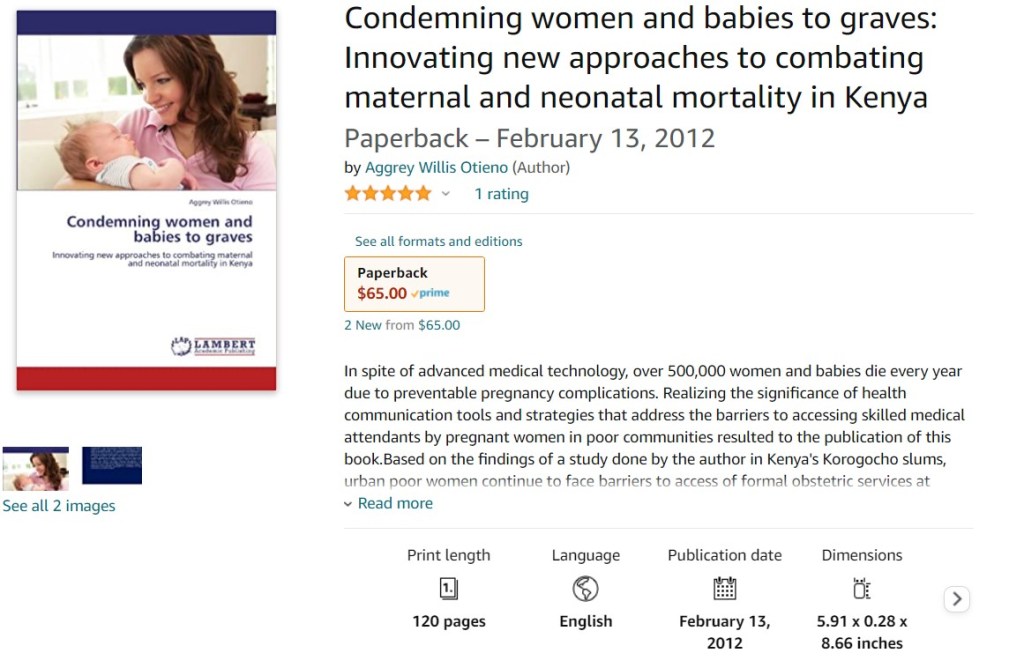This screenshot has height=668, width=1024.
Task: Click the language globe icon
Action: pyautogui.click(x=585, y=588)
